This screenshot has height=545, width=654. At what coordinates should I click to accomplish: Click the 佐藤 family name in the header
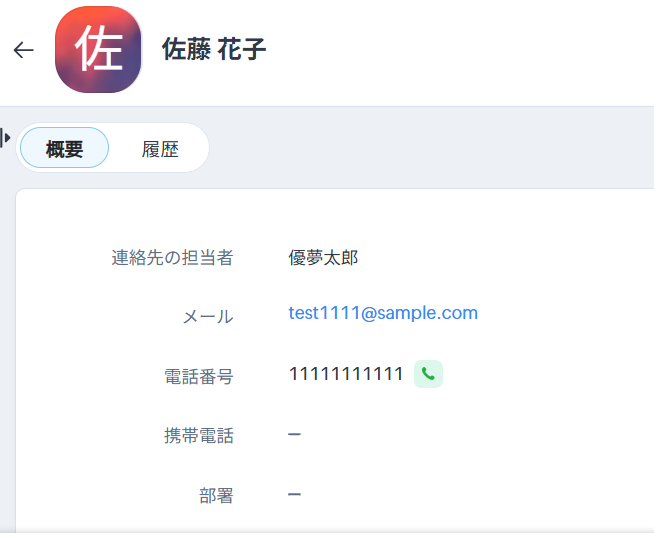tap(186, 49)
